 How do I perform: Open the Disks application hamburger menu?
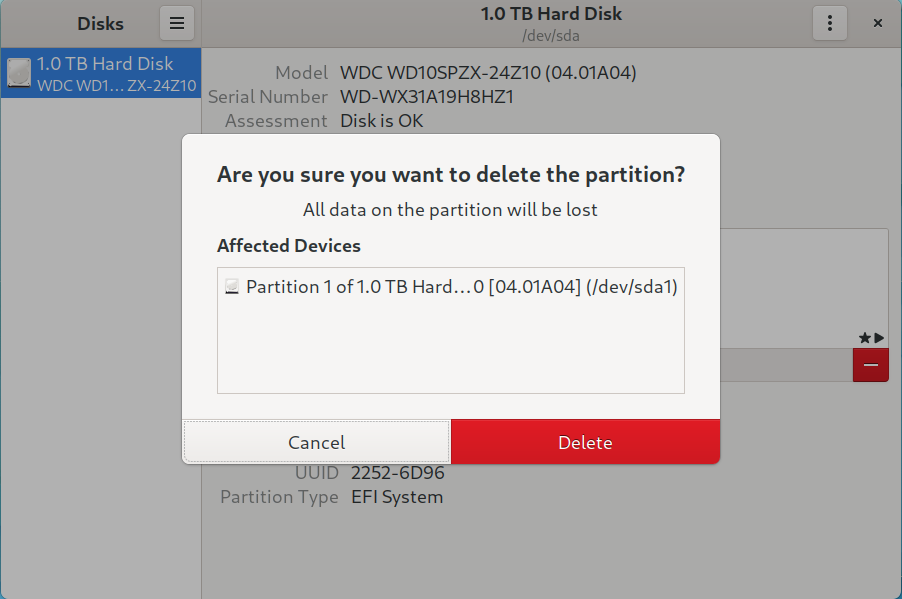coord(176,23)
